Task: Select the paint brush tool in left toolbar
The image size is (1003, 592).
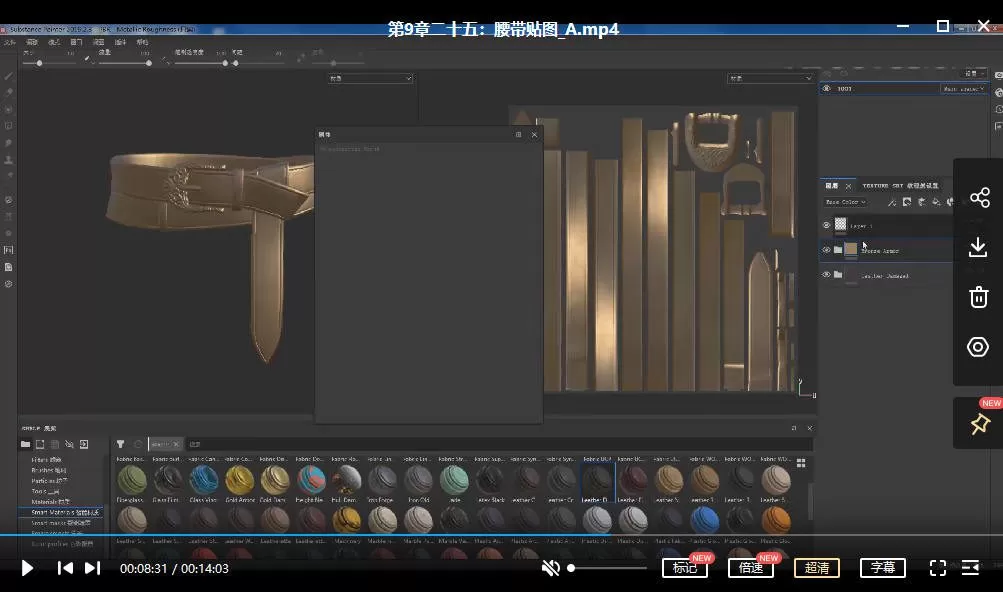Action: [x=9, y=76]
